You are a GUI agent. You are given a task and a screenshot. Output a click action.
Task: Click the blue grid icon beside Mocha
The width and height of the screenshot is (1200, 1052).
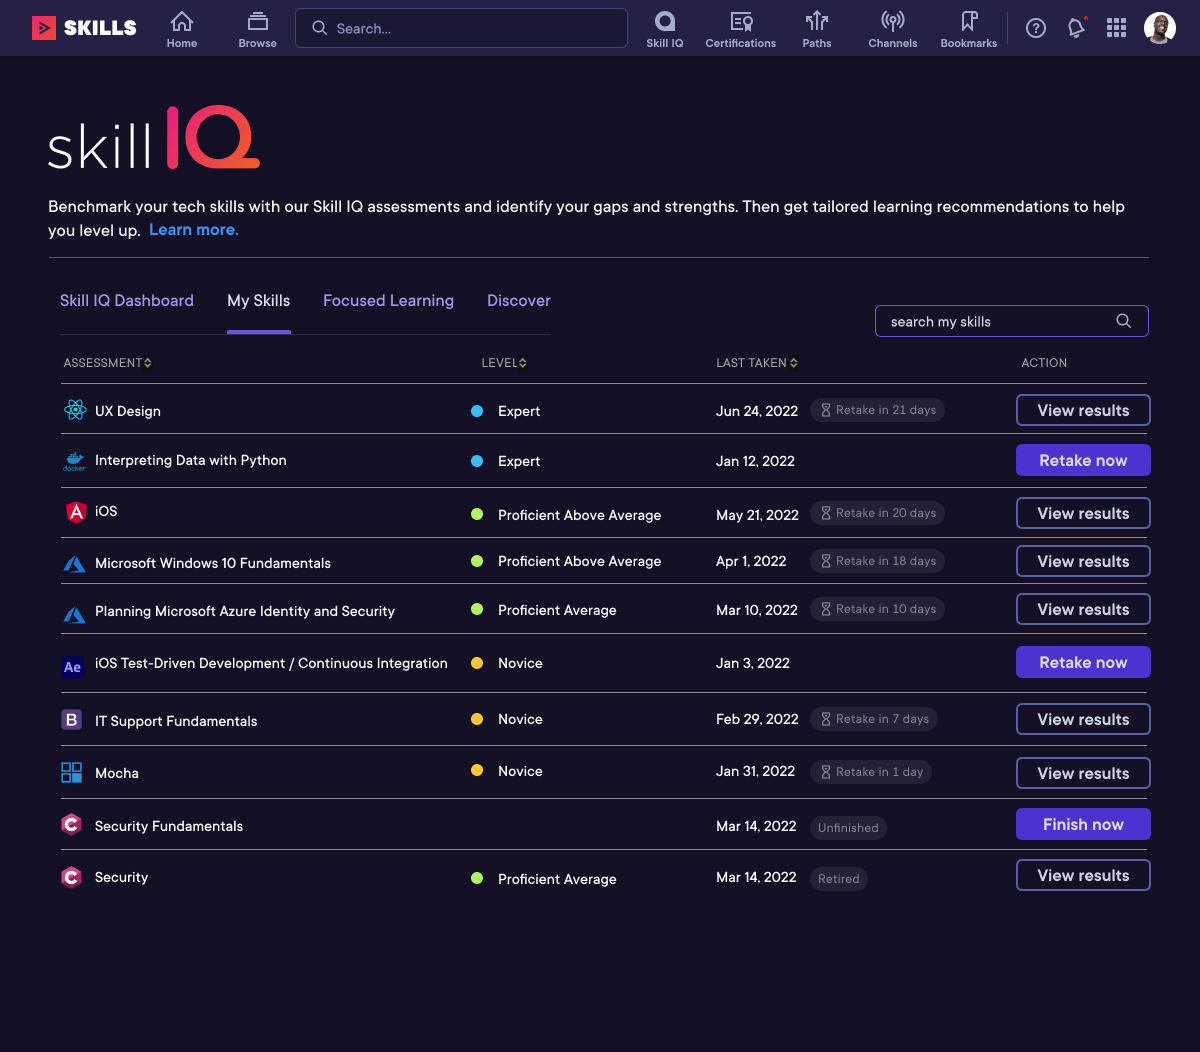coord(71,772)
